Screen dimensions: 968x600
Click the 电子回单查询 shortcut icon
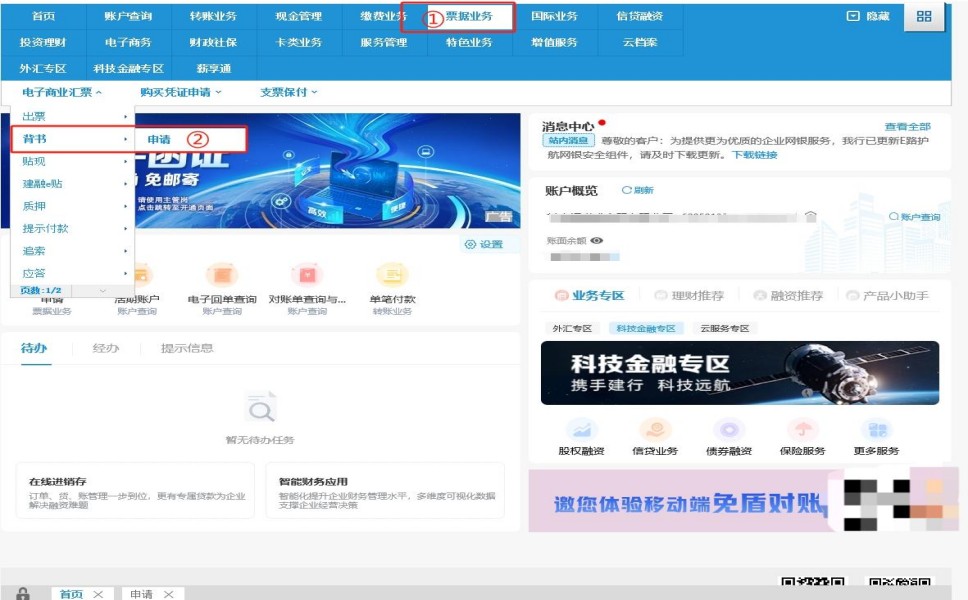click(x=221, y=275)
